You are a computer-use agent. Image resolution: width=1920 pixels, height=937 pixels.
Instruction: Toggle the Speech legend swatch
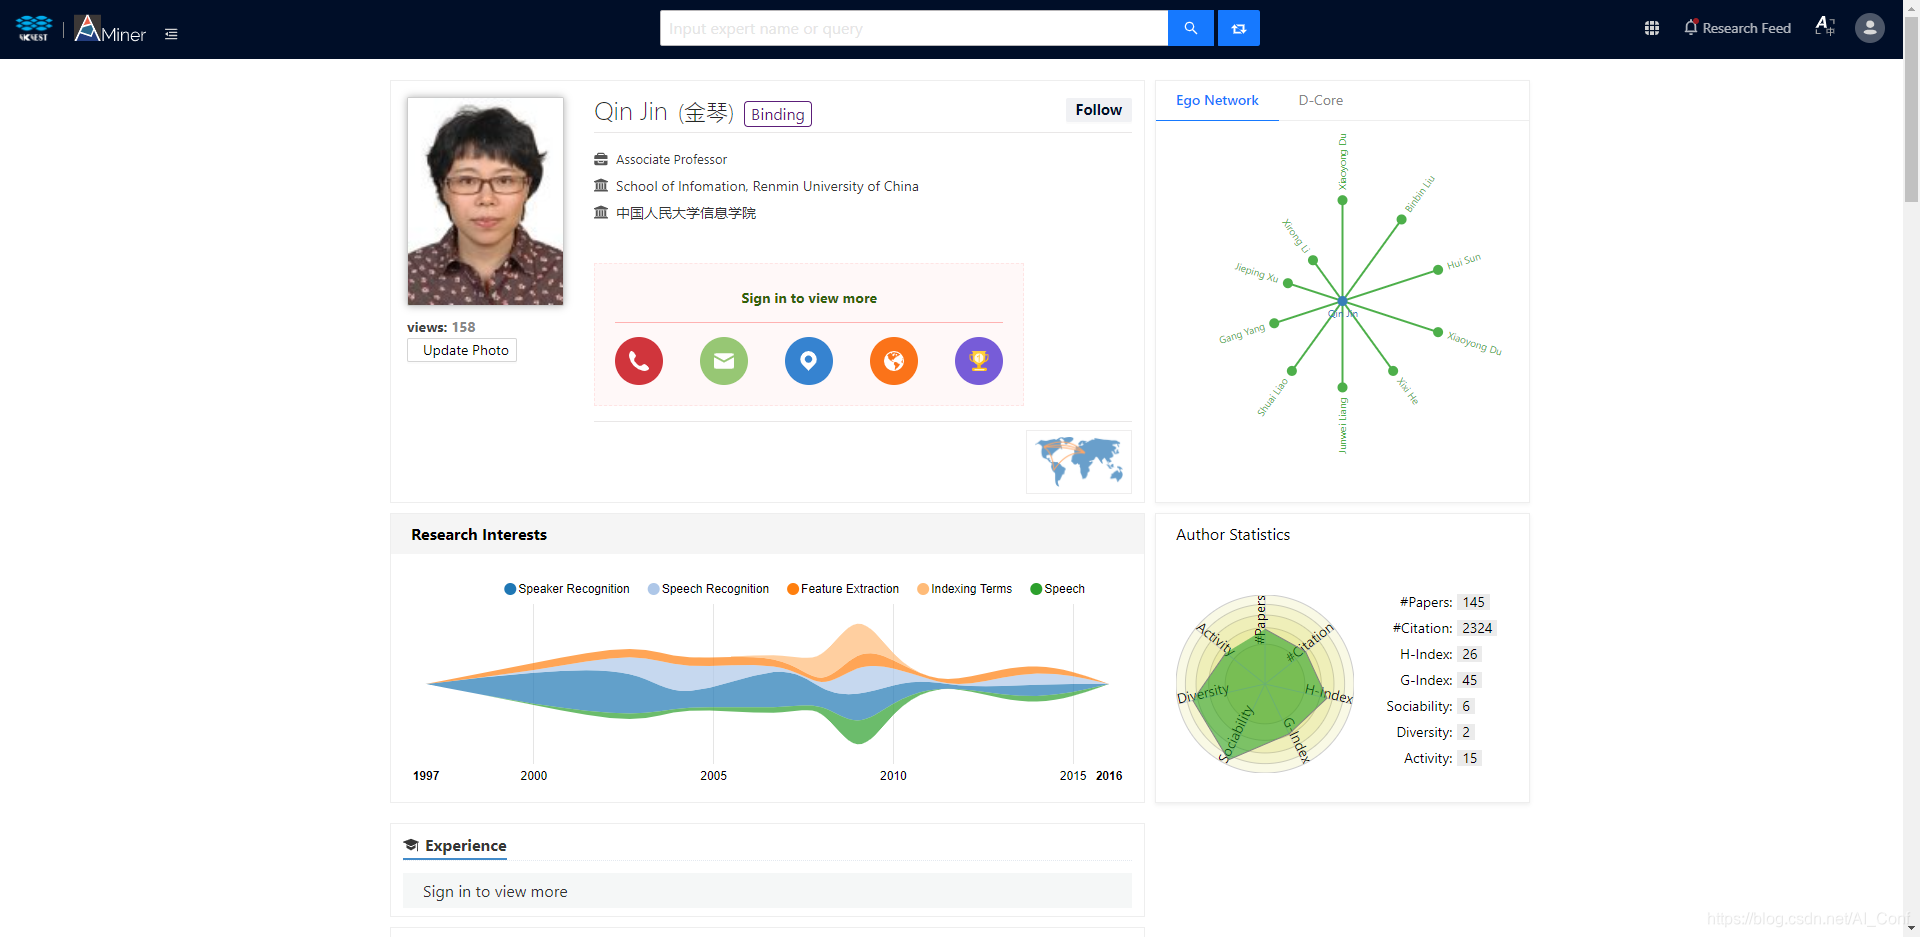pos(1036,589)
